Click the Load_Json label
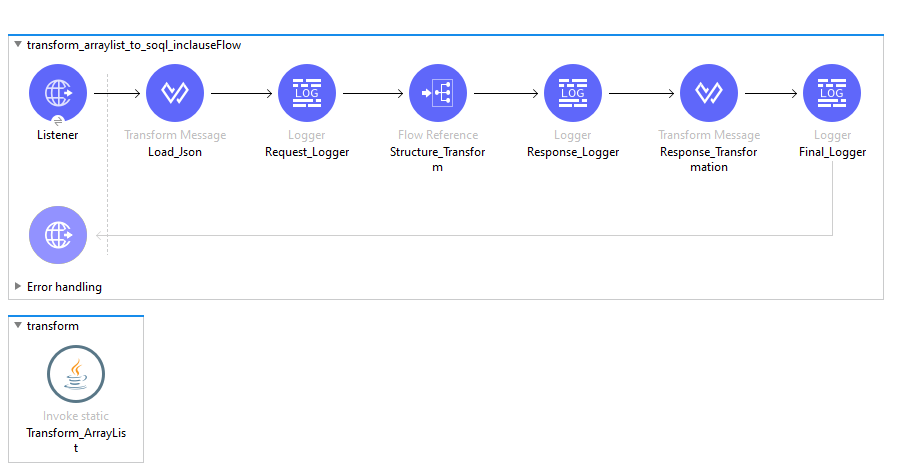Screen dimensions: 903x473 pos(175,152)
